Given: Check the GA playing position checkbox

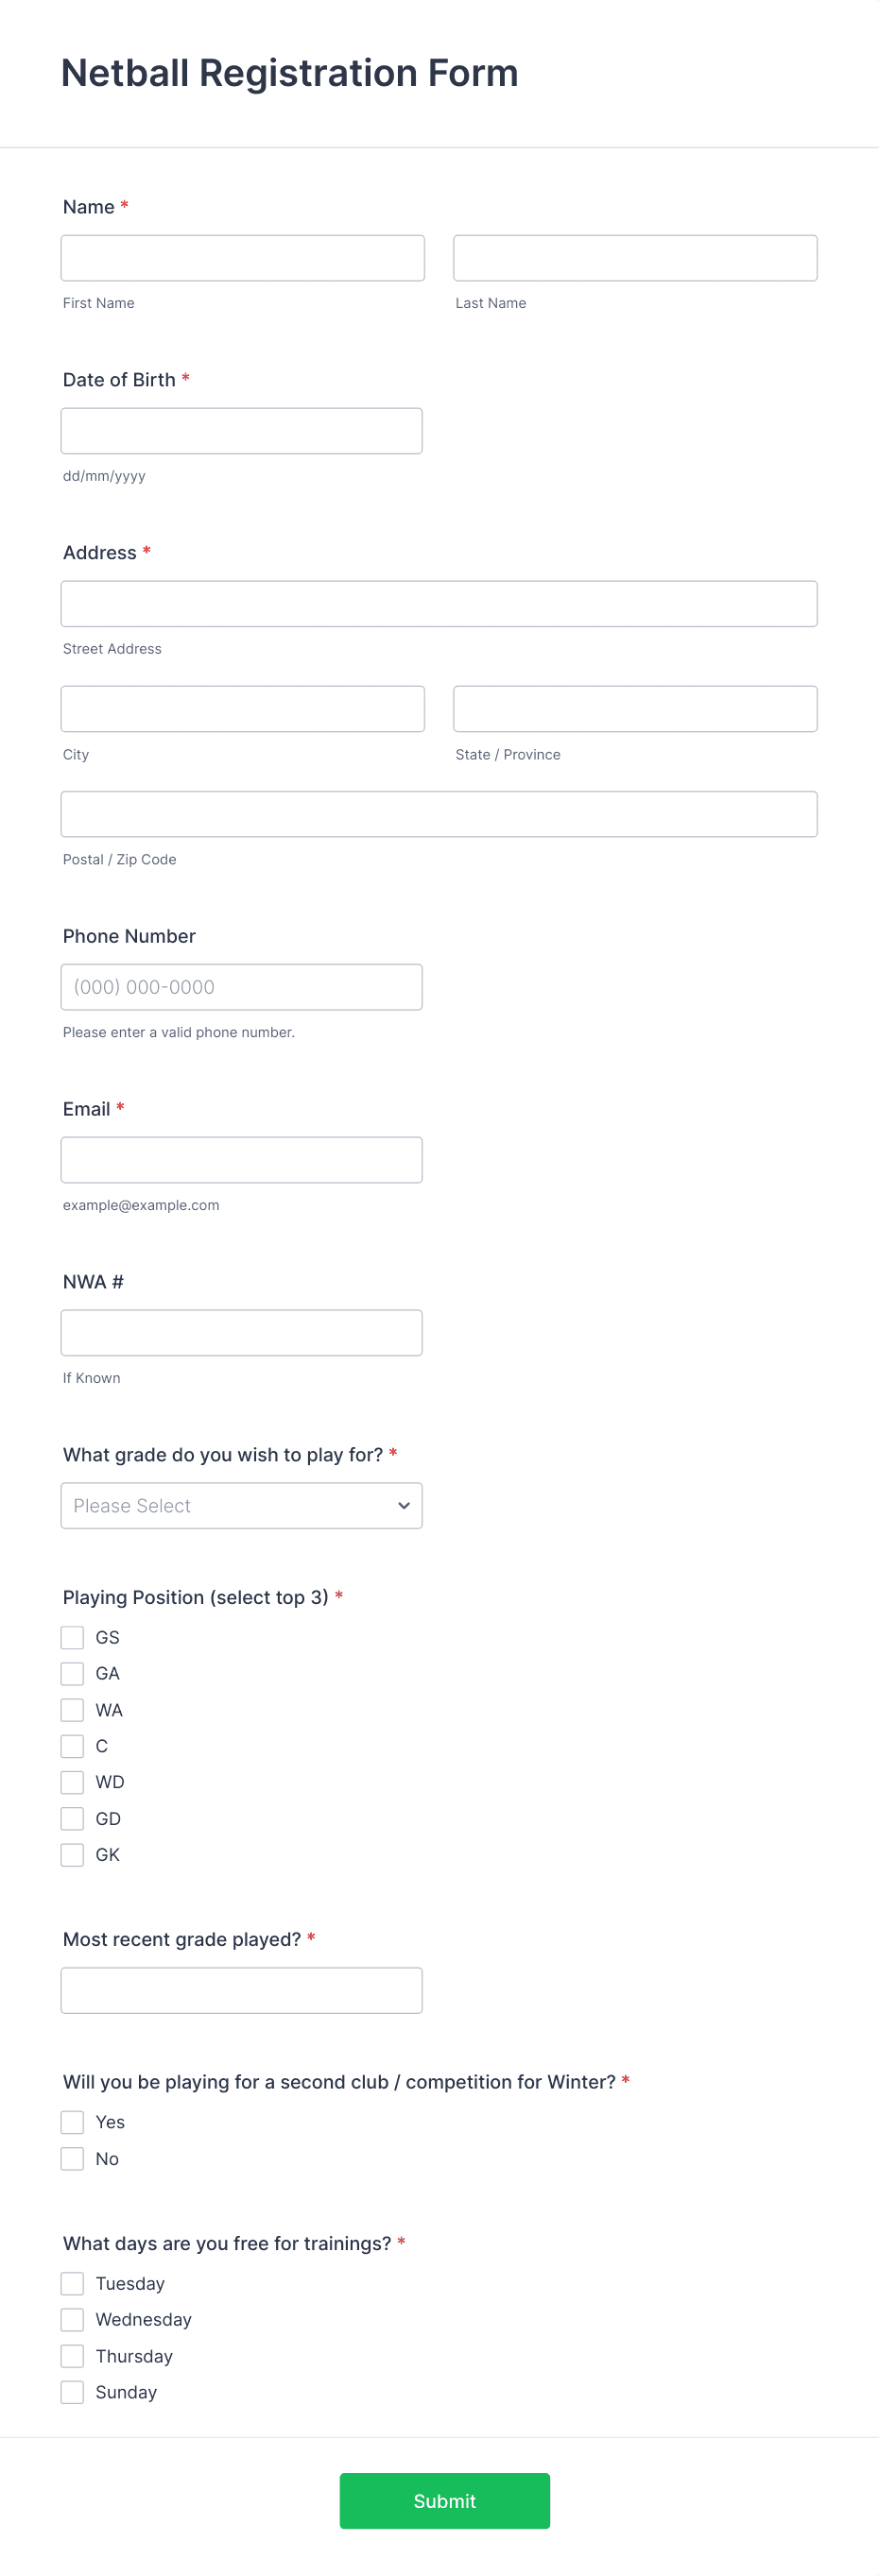Looking at the screenshot, I should pos(71,1673).
